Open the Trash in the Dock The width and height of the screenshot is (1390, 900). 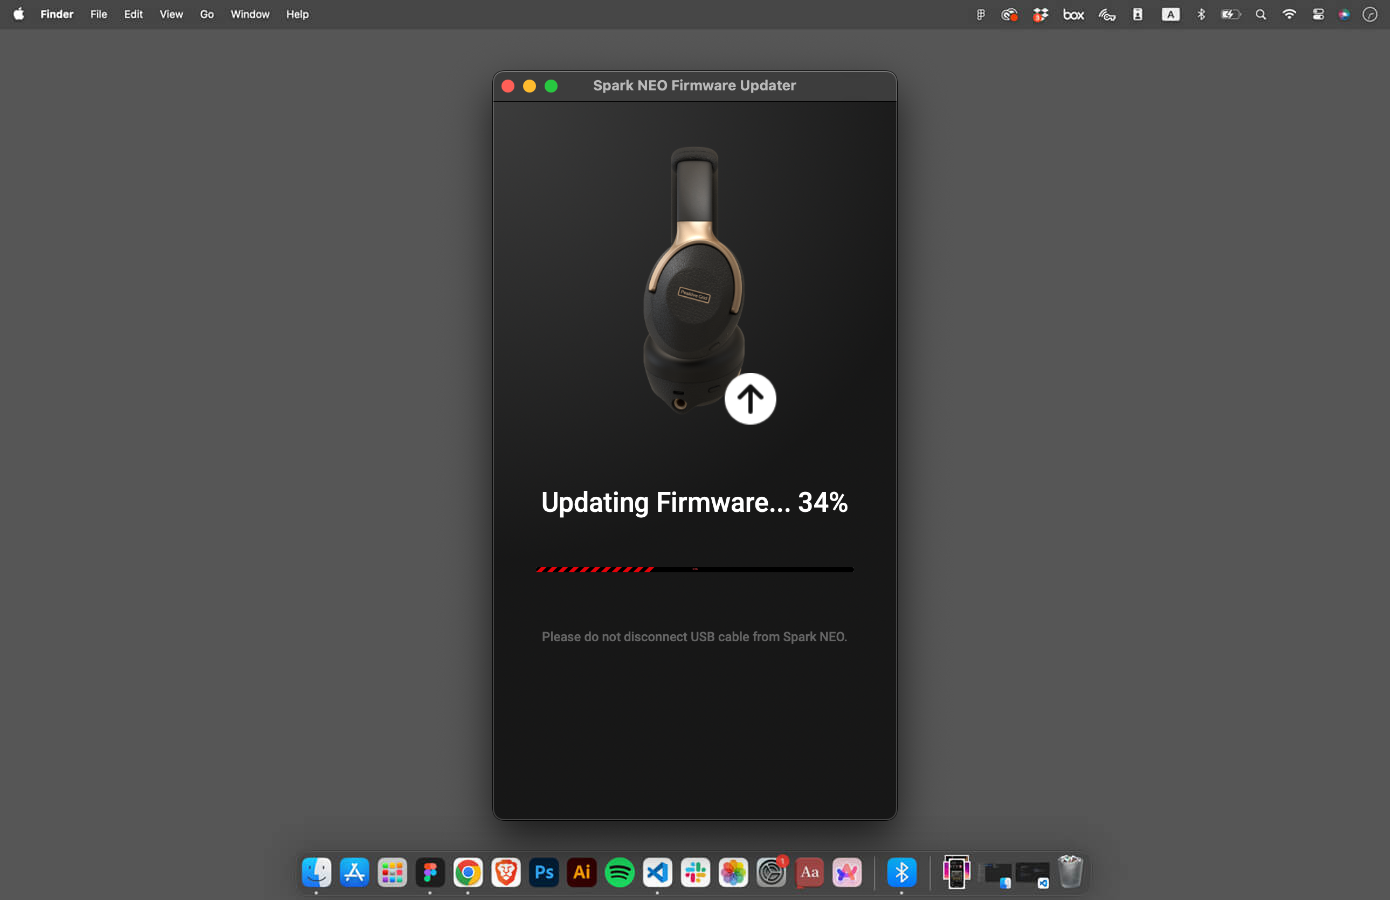pos(1070,872)
